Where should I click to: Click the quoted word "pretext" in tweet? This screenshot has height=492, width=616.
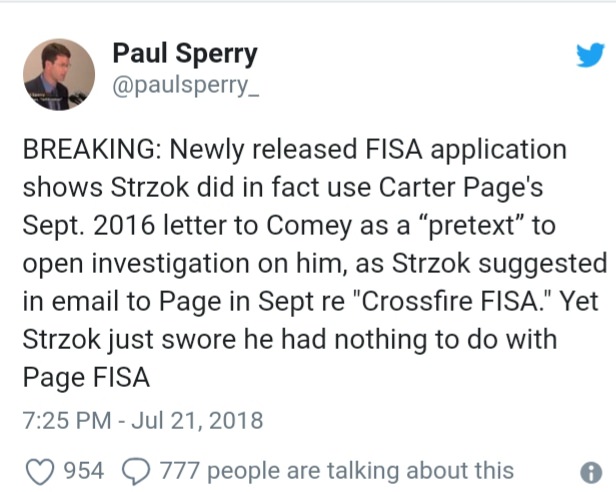[470, 226]
